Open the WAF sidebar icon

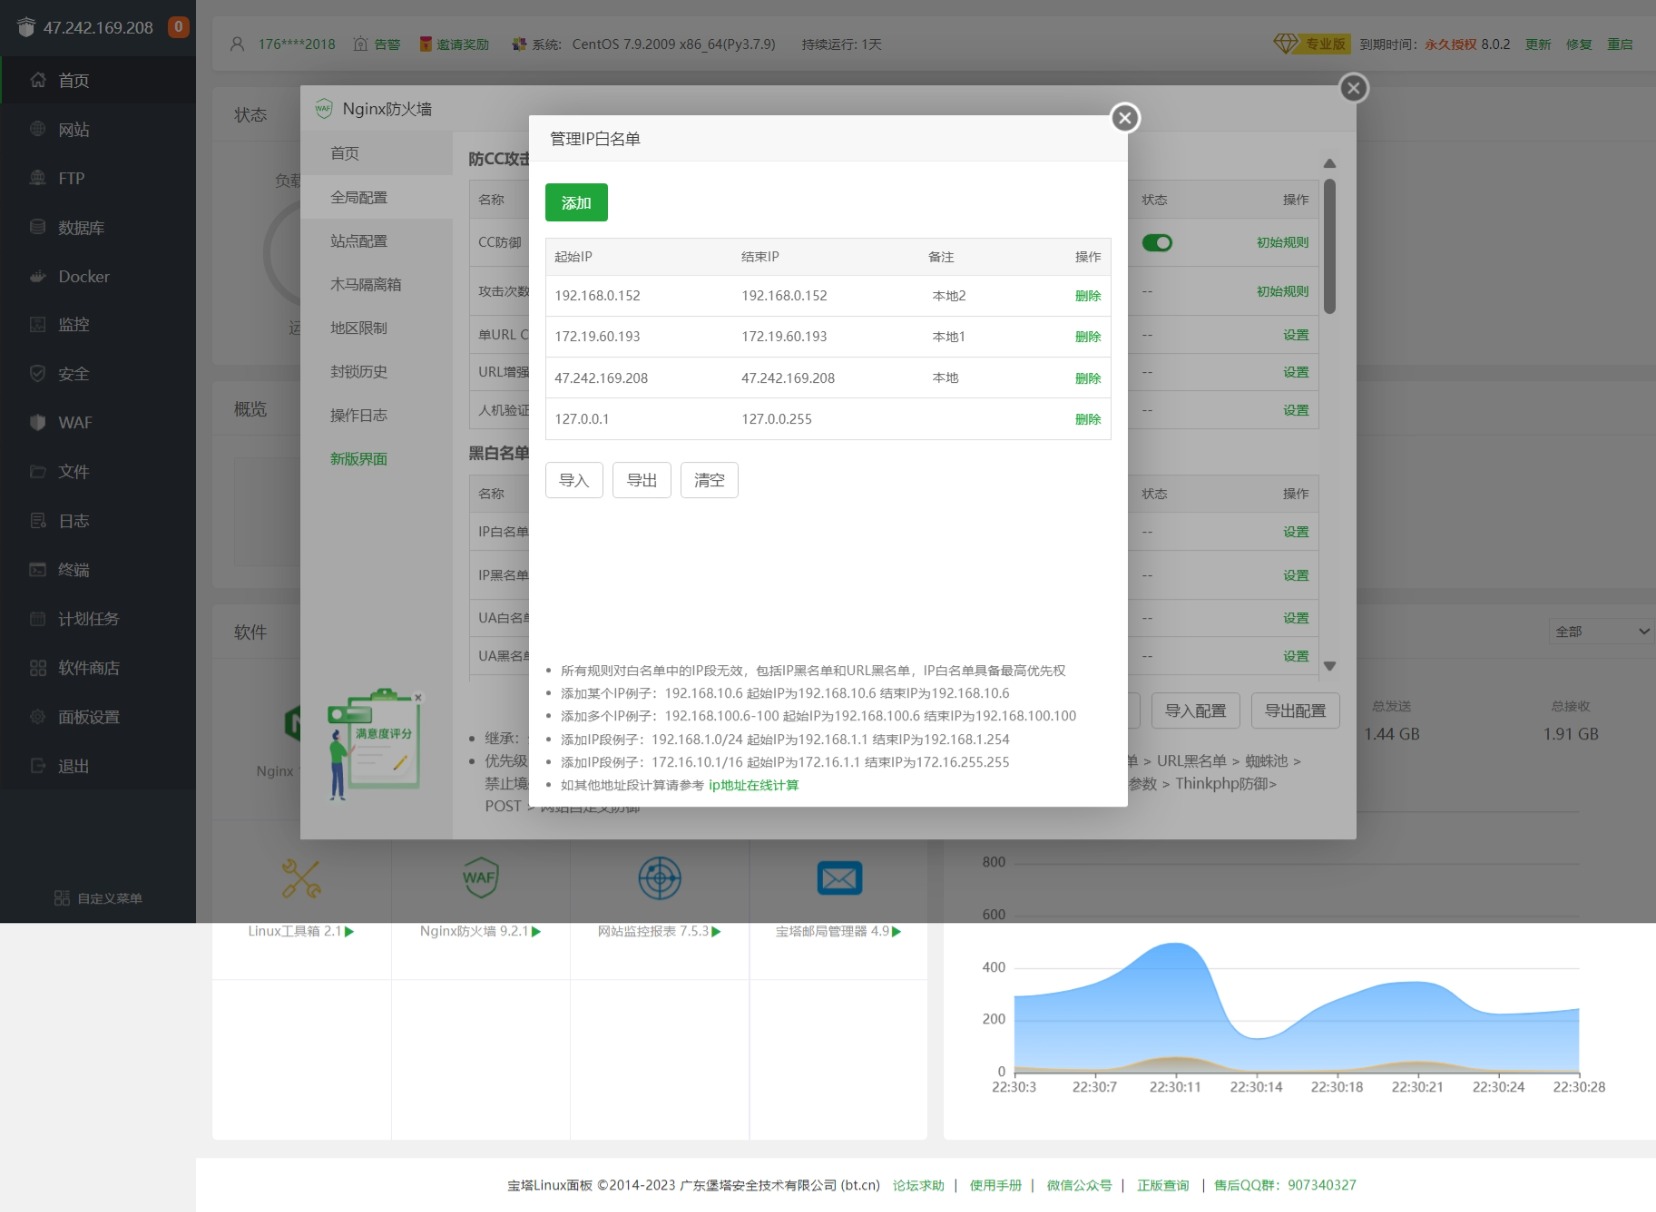(38, 422)
